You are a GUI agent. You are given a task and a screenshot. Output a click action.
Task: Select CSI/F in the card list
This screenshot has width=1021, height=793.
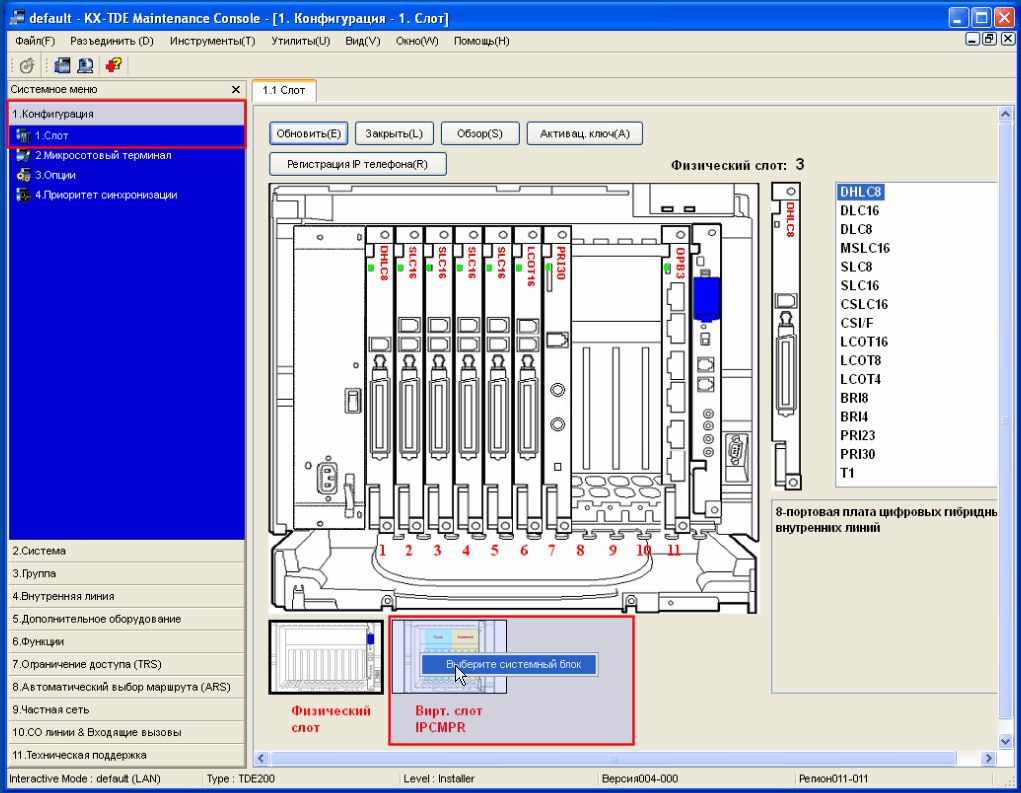[856, 323]
